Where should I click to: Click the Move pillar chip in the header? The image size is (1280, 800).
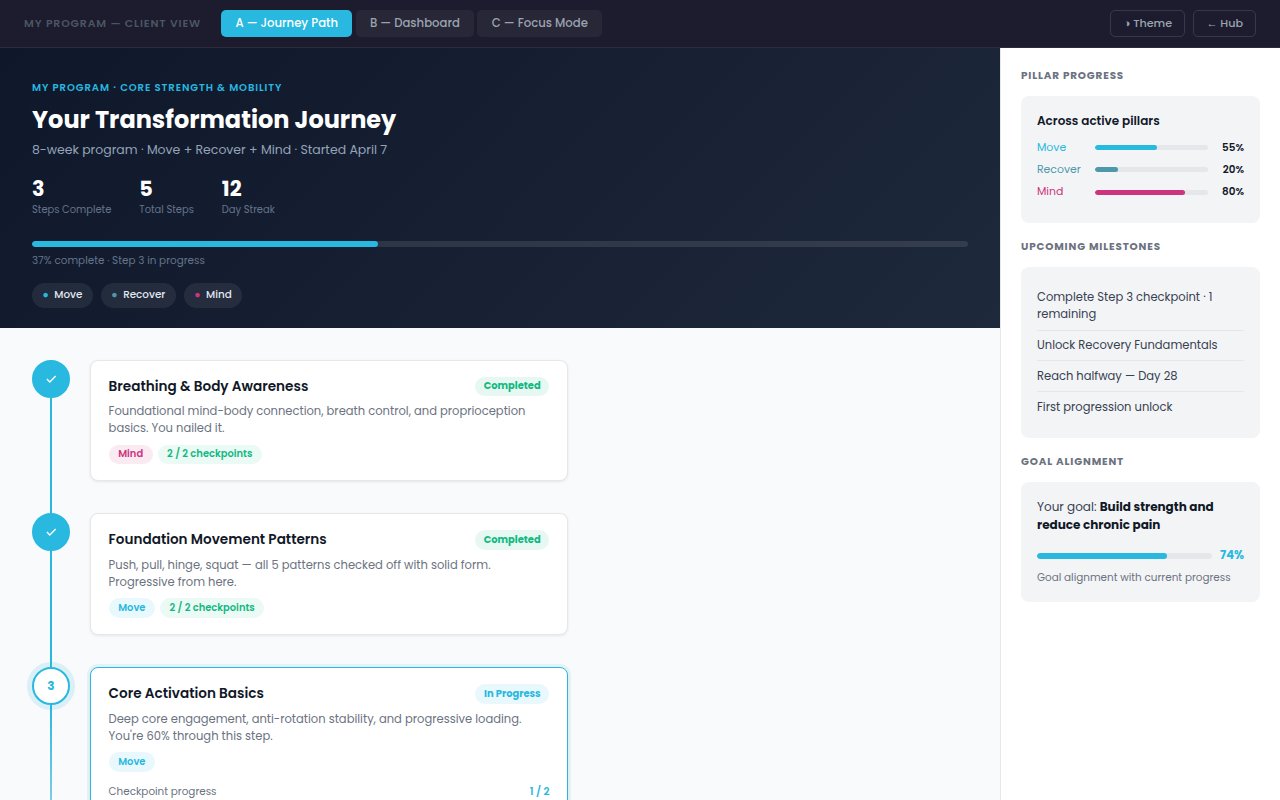pos(63,295)
